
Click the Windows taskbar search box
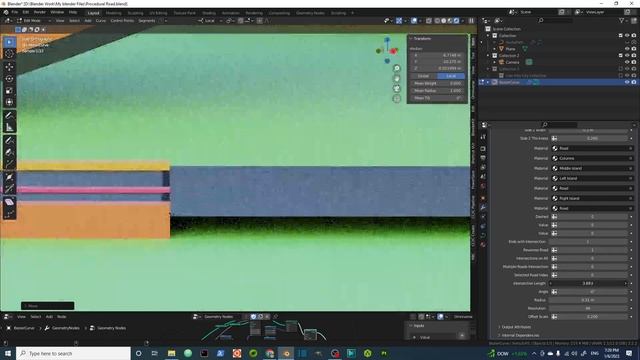pos(73,353)
